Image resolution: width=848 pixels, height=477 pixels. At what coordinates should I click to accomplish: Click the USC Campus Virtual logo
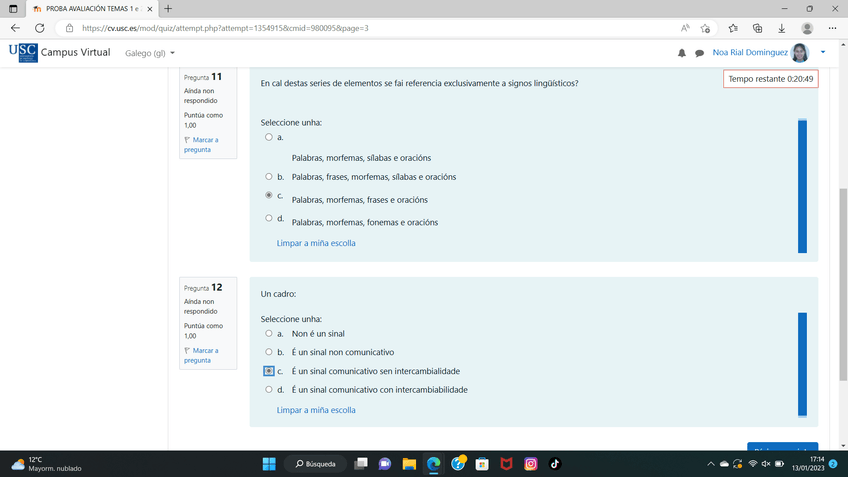click(59, 52)
